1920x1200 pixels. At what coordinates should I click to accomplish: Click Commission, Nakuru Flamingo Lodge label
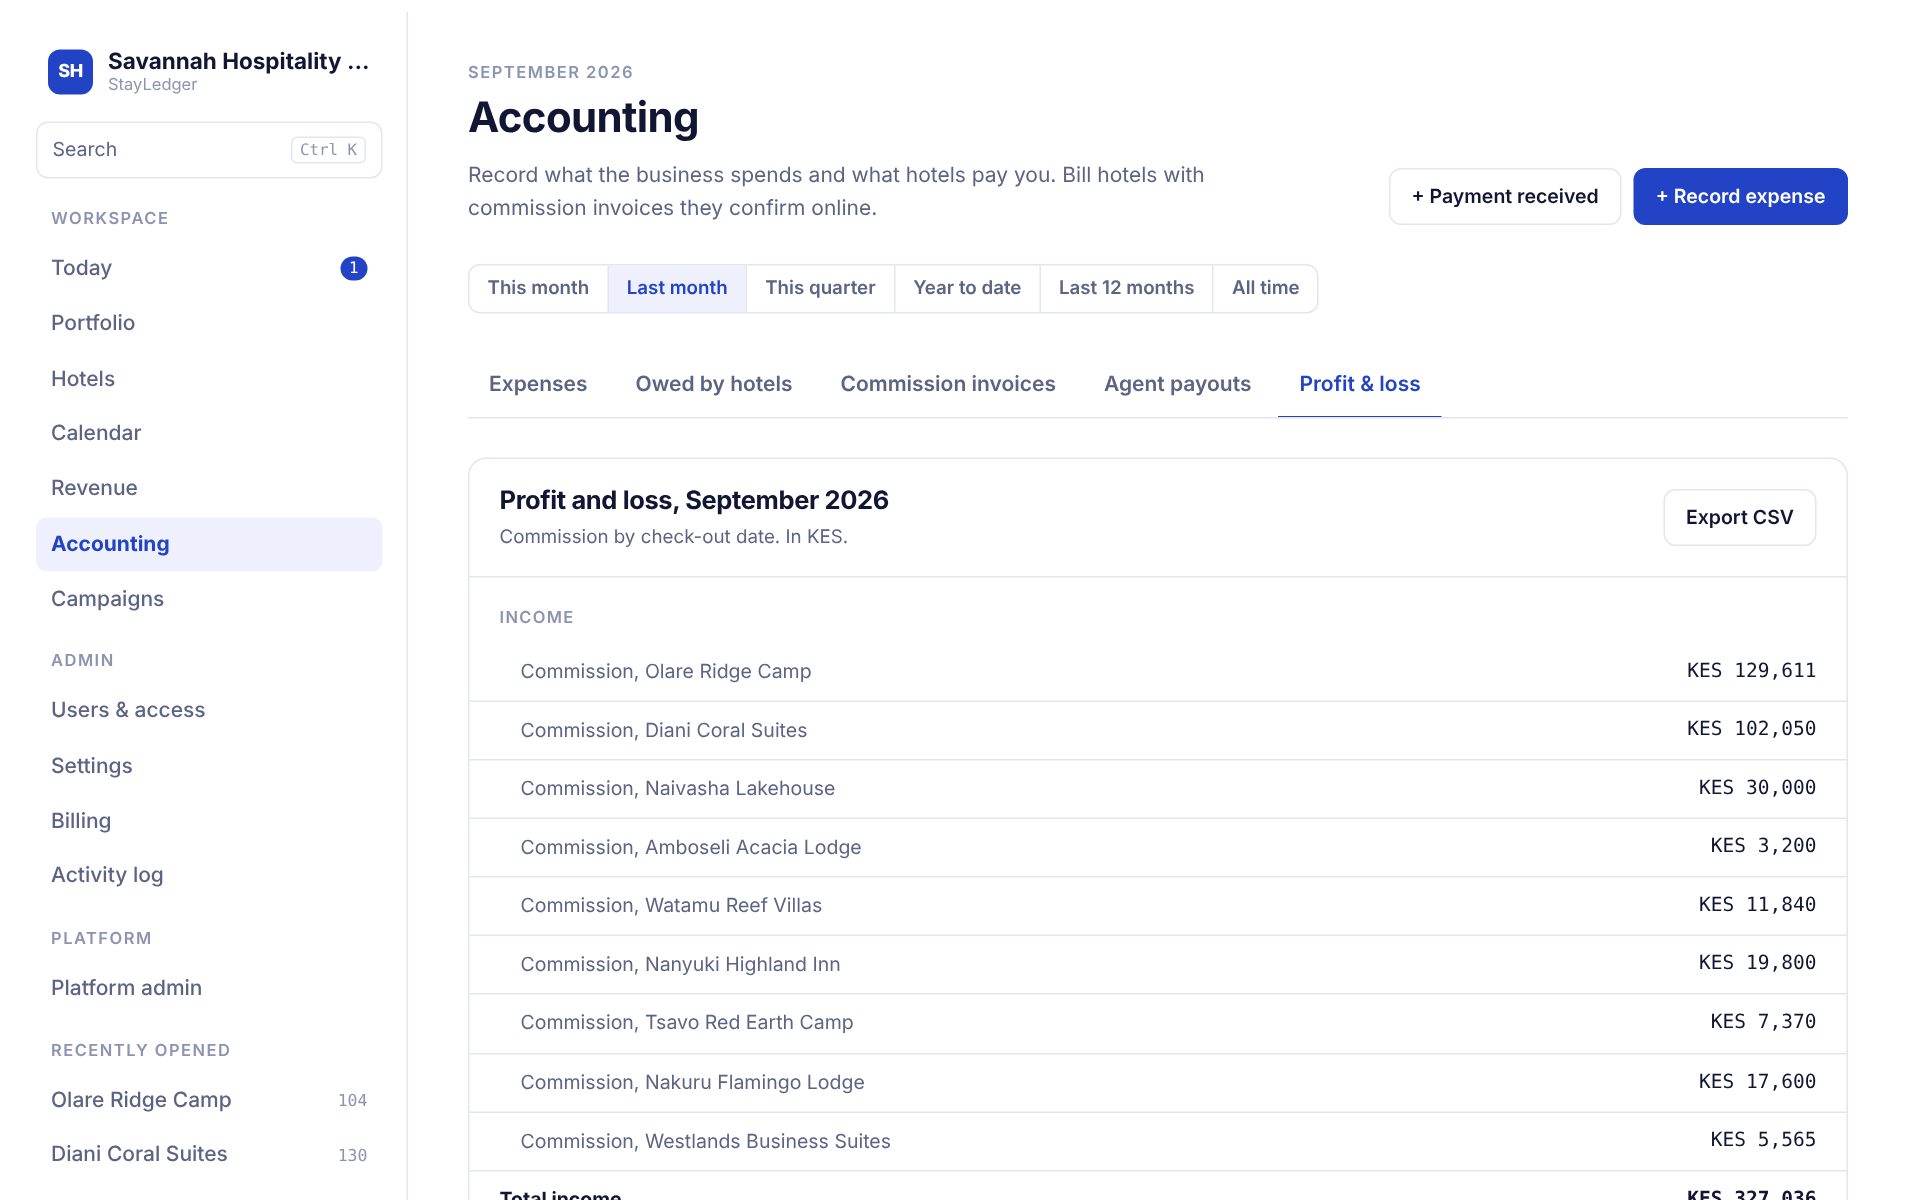click(692, 1083)
